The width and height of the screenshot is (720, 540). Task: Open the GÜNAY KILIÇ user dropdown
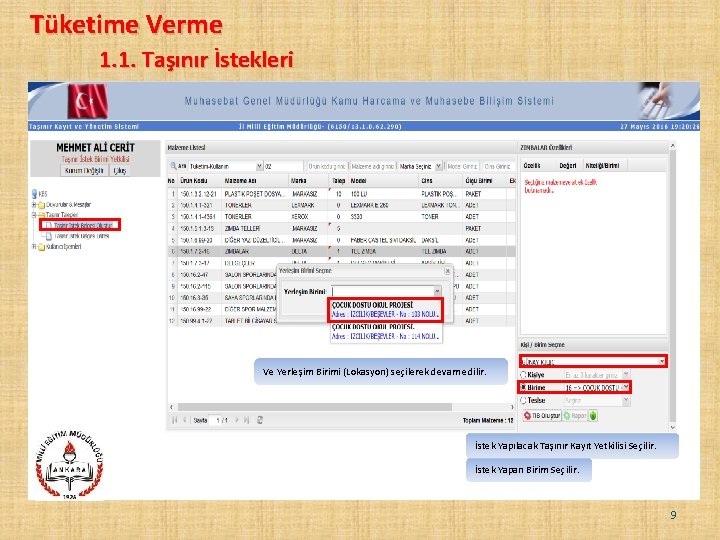coord(662,361)
